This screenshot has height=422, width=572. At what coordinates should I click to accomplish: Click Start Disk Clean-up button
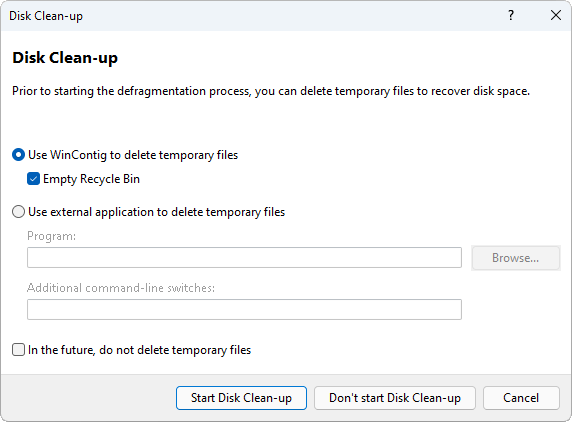tap(241, 398)
